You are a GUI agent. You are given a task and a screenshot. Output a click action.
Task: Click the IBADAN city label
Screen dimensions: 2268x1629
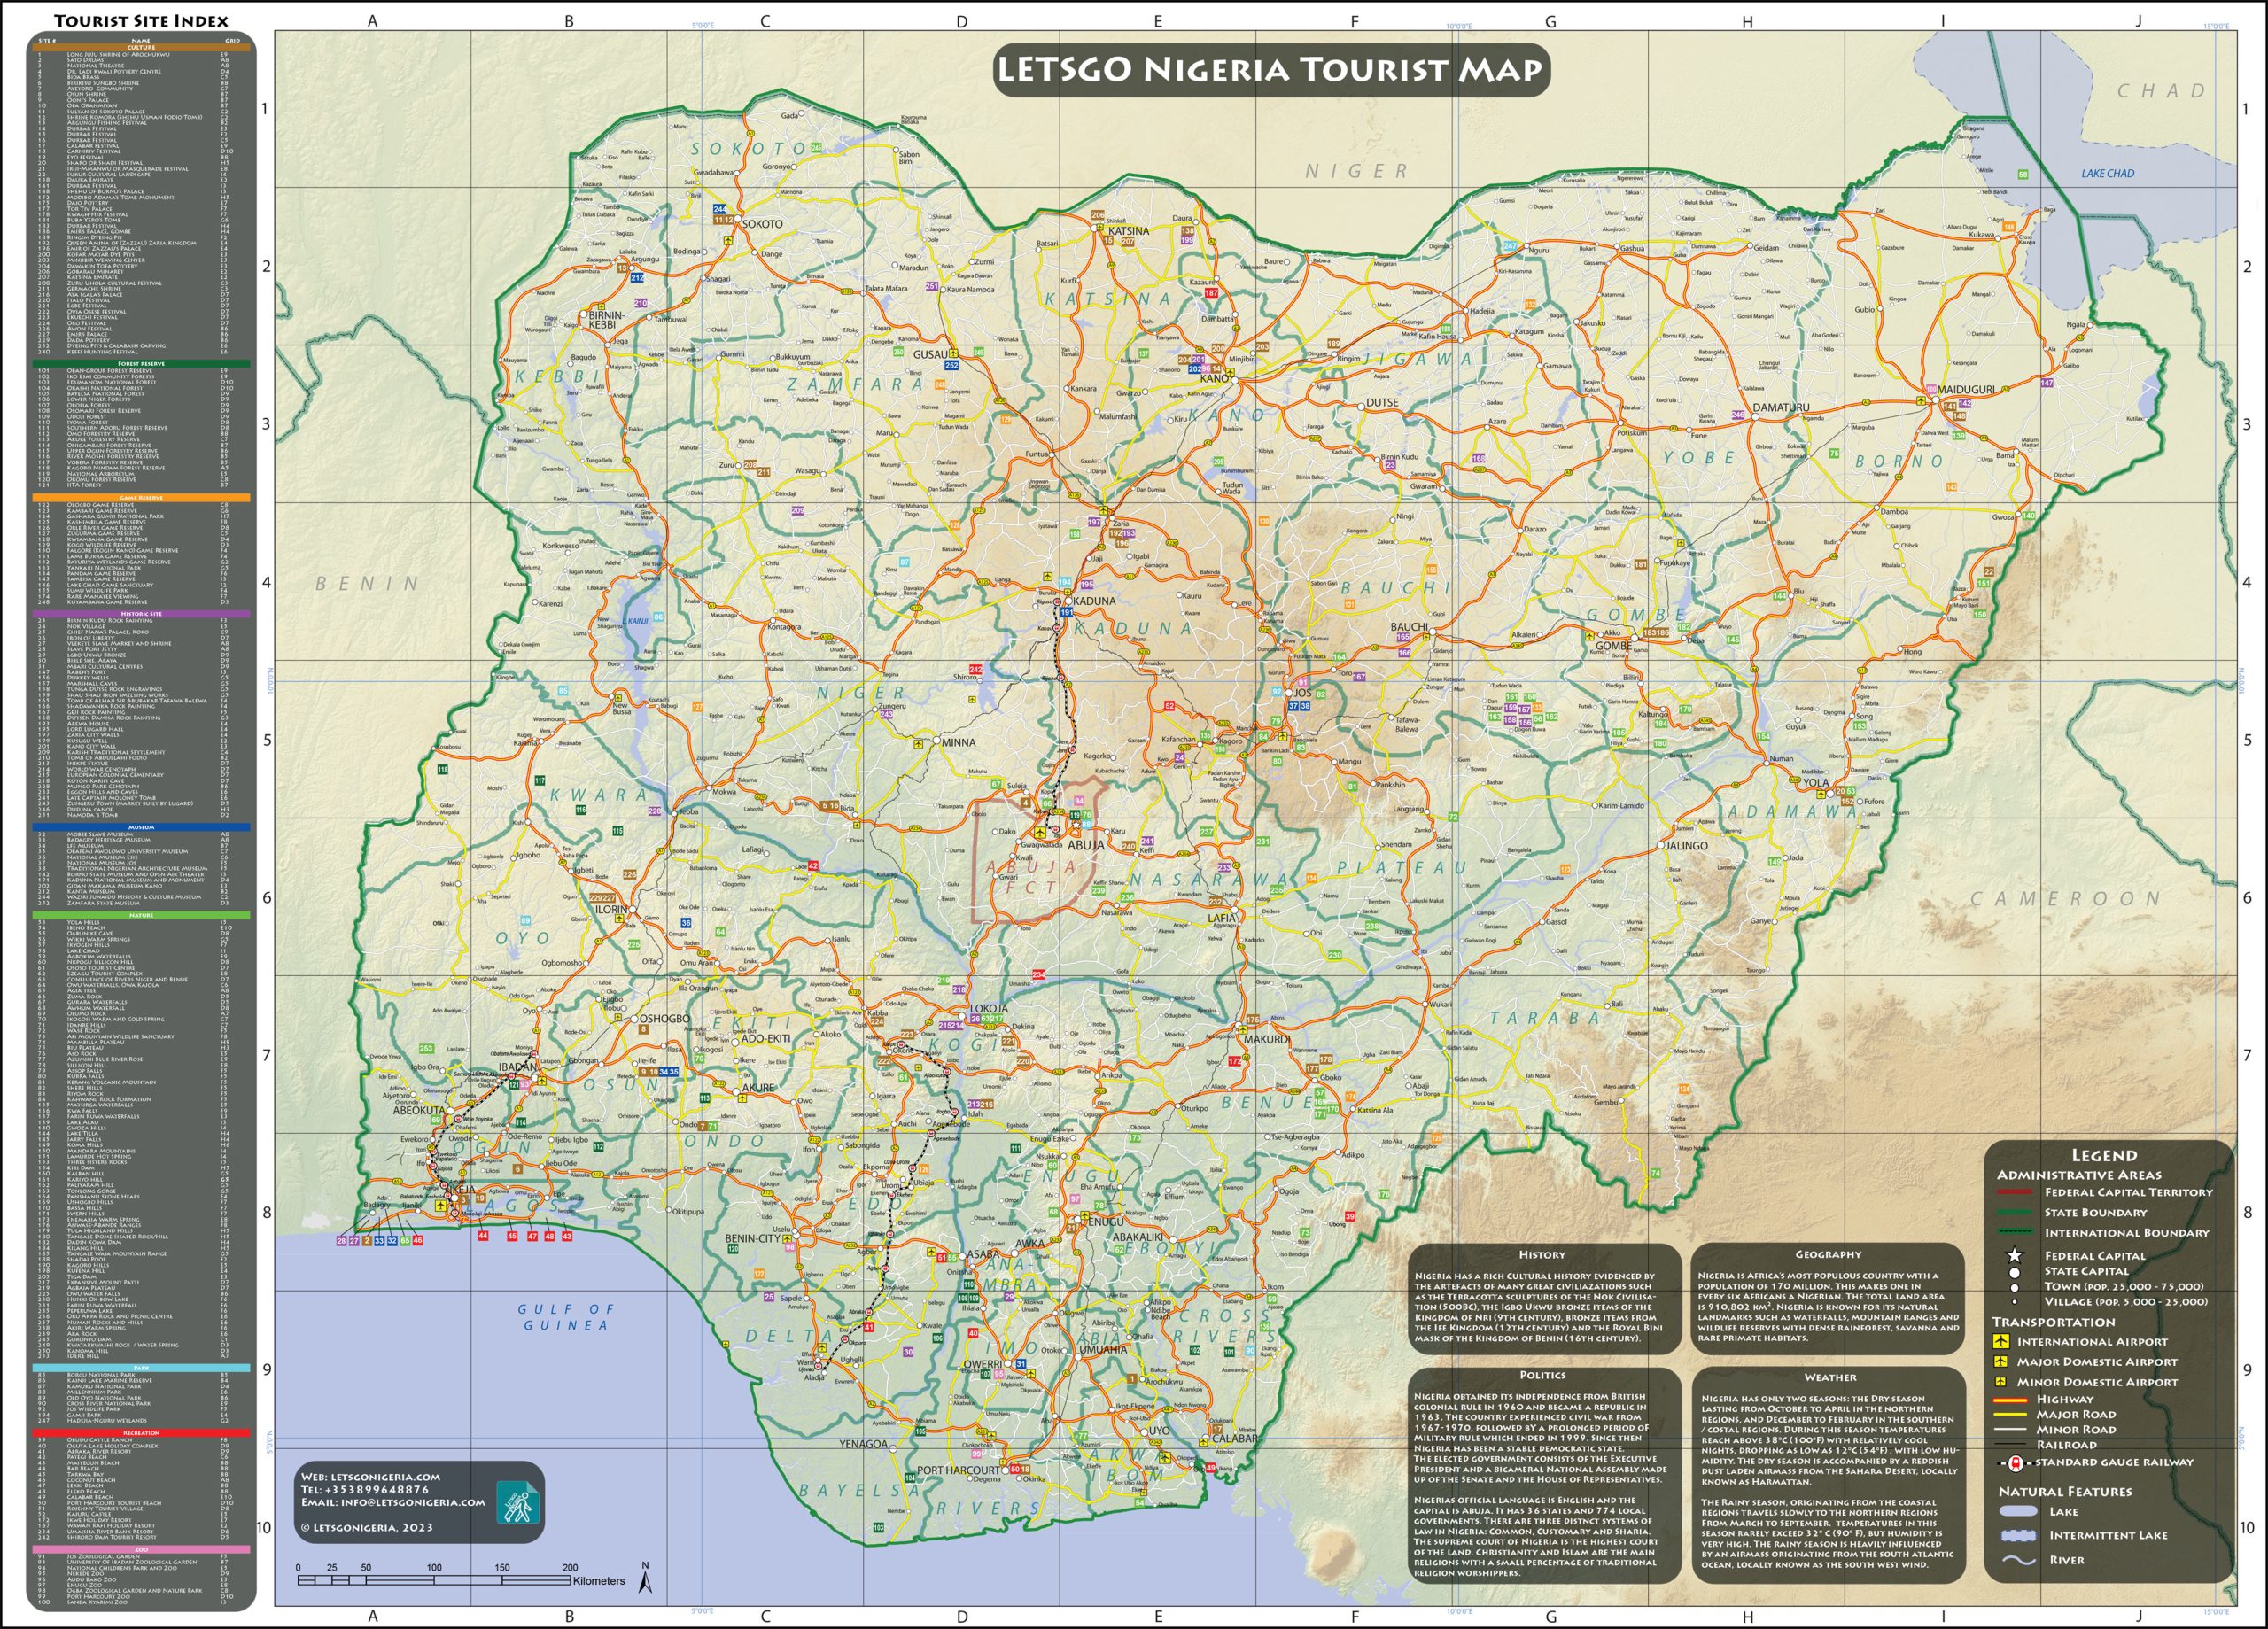pos(519,1067)
